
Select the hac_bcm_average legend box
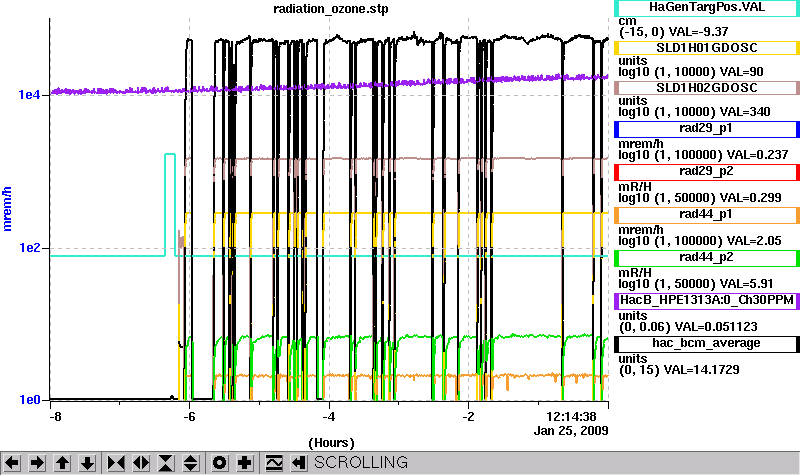click(x=707, y=343)
